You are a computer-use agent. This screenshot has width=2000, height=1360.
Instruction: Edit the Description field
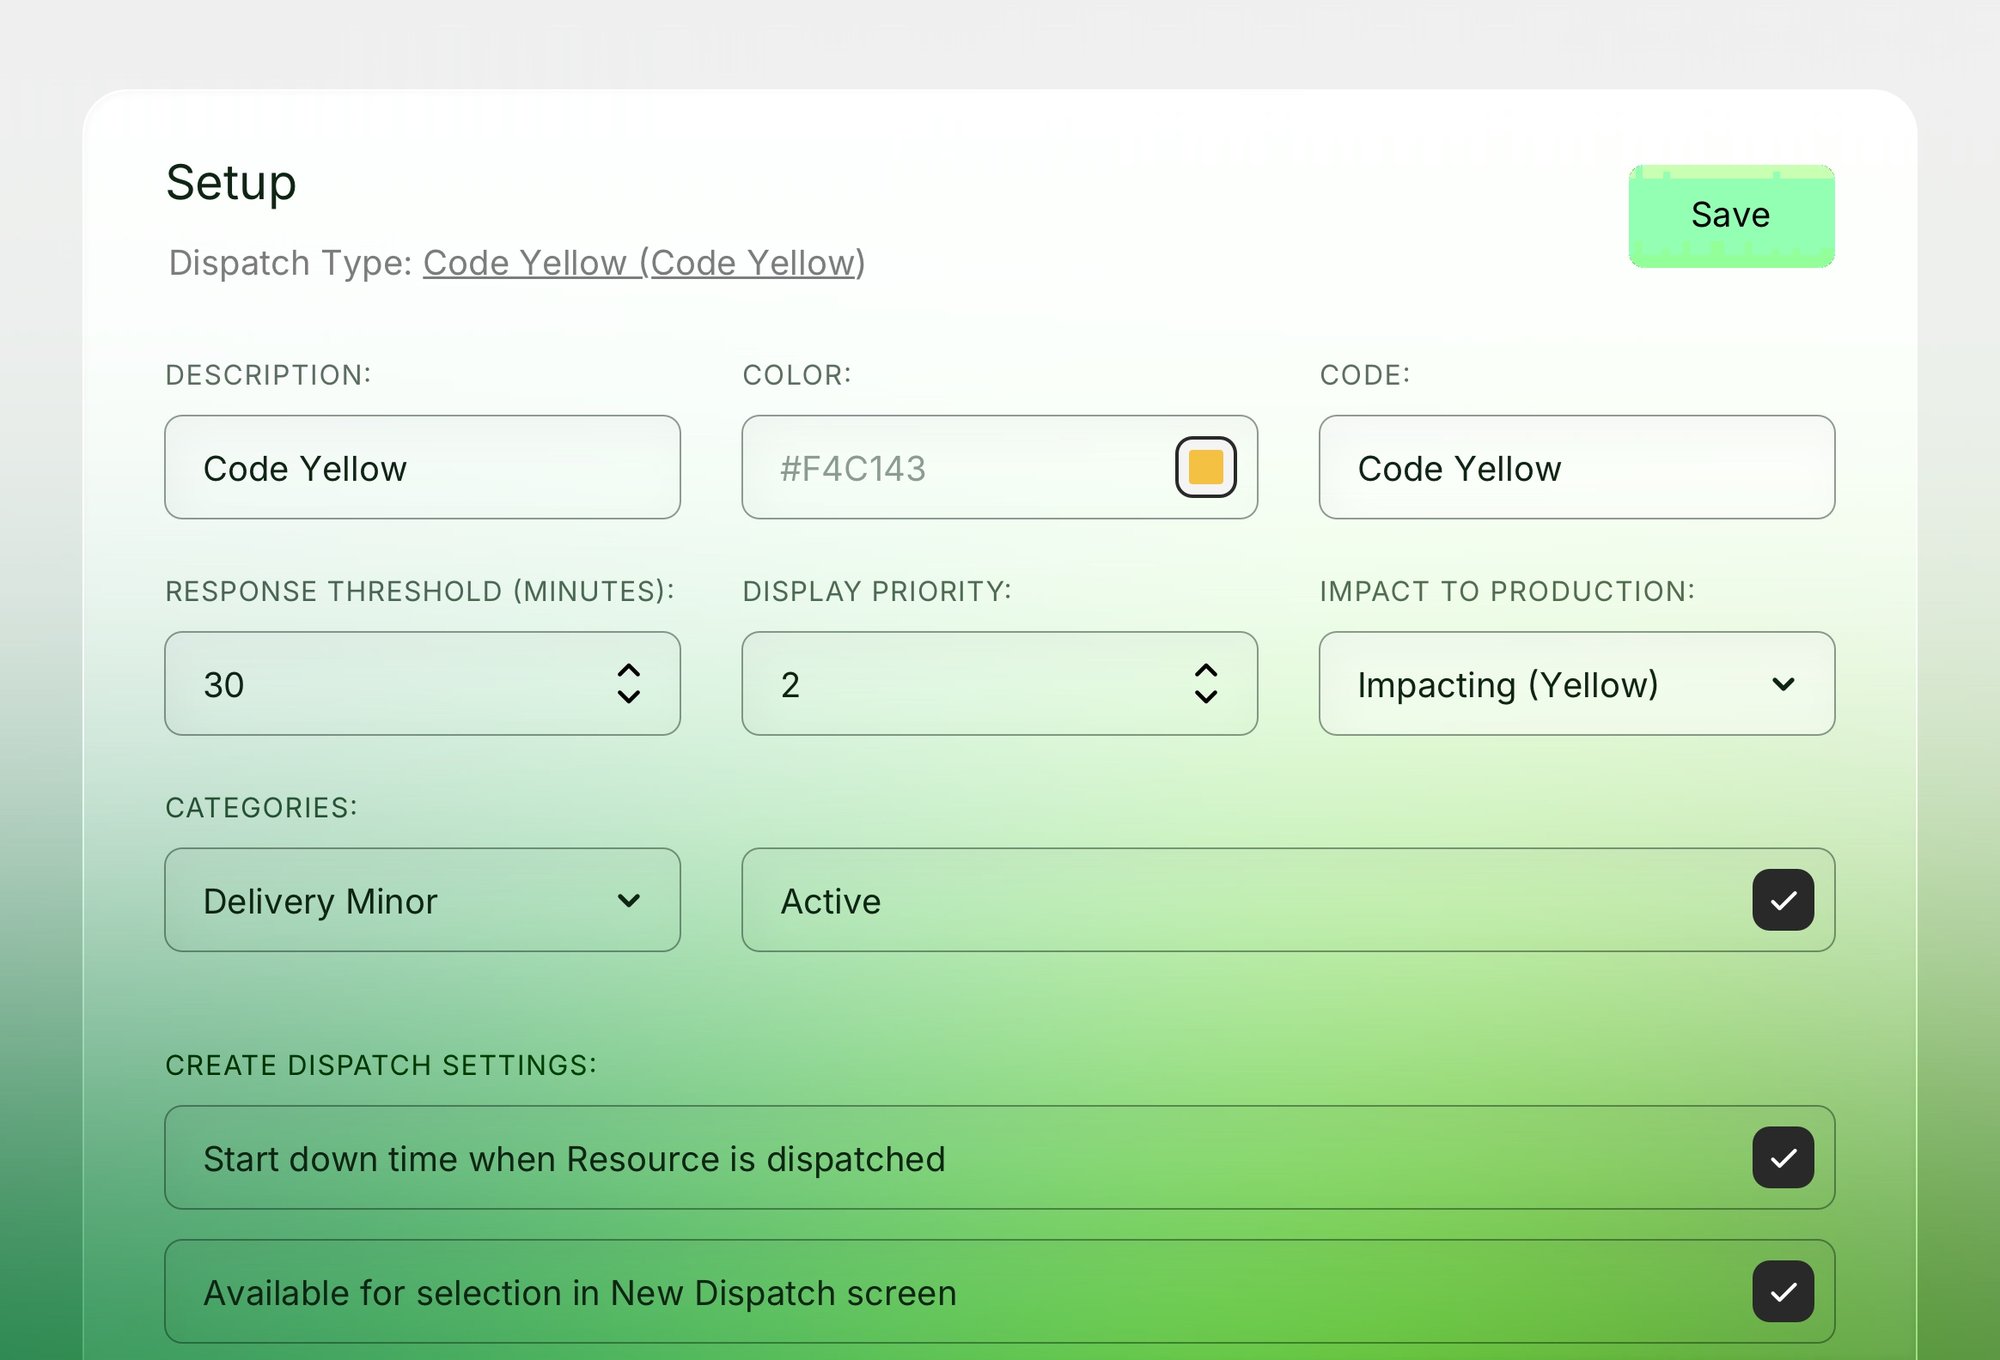point(422,467)
